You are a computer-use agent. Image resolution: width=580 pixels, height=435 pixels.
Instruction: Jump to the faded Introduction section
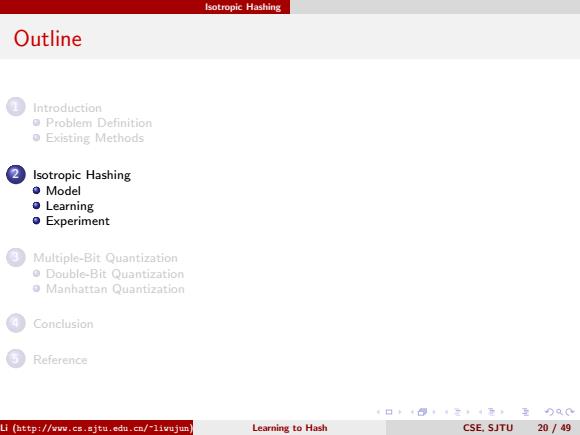coord(67,108)
